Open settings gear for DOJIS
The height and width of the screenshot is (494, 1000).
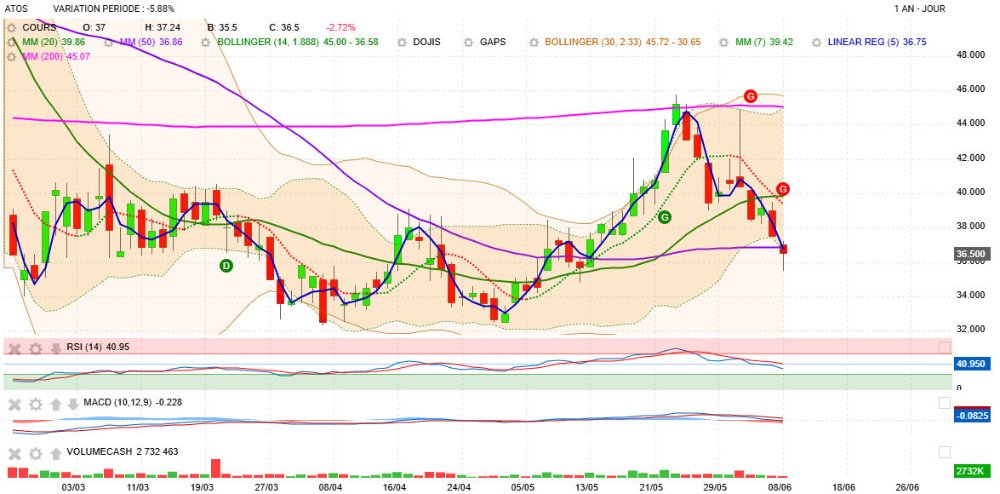tap(402, 42)
